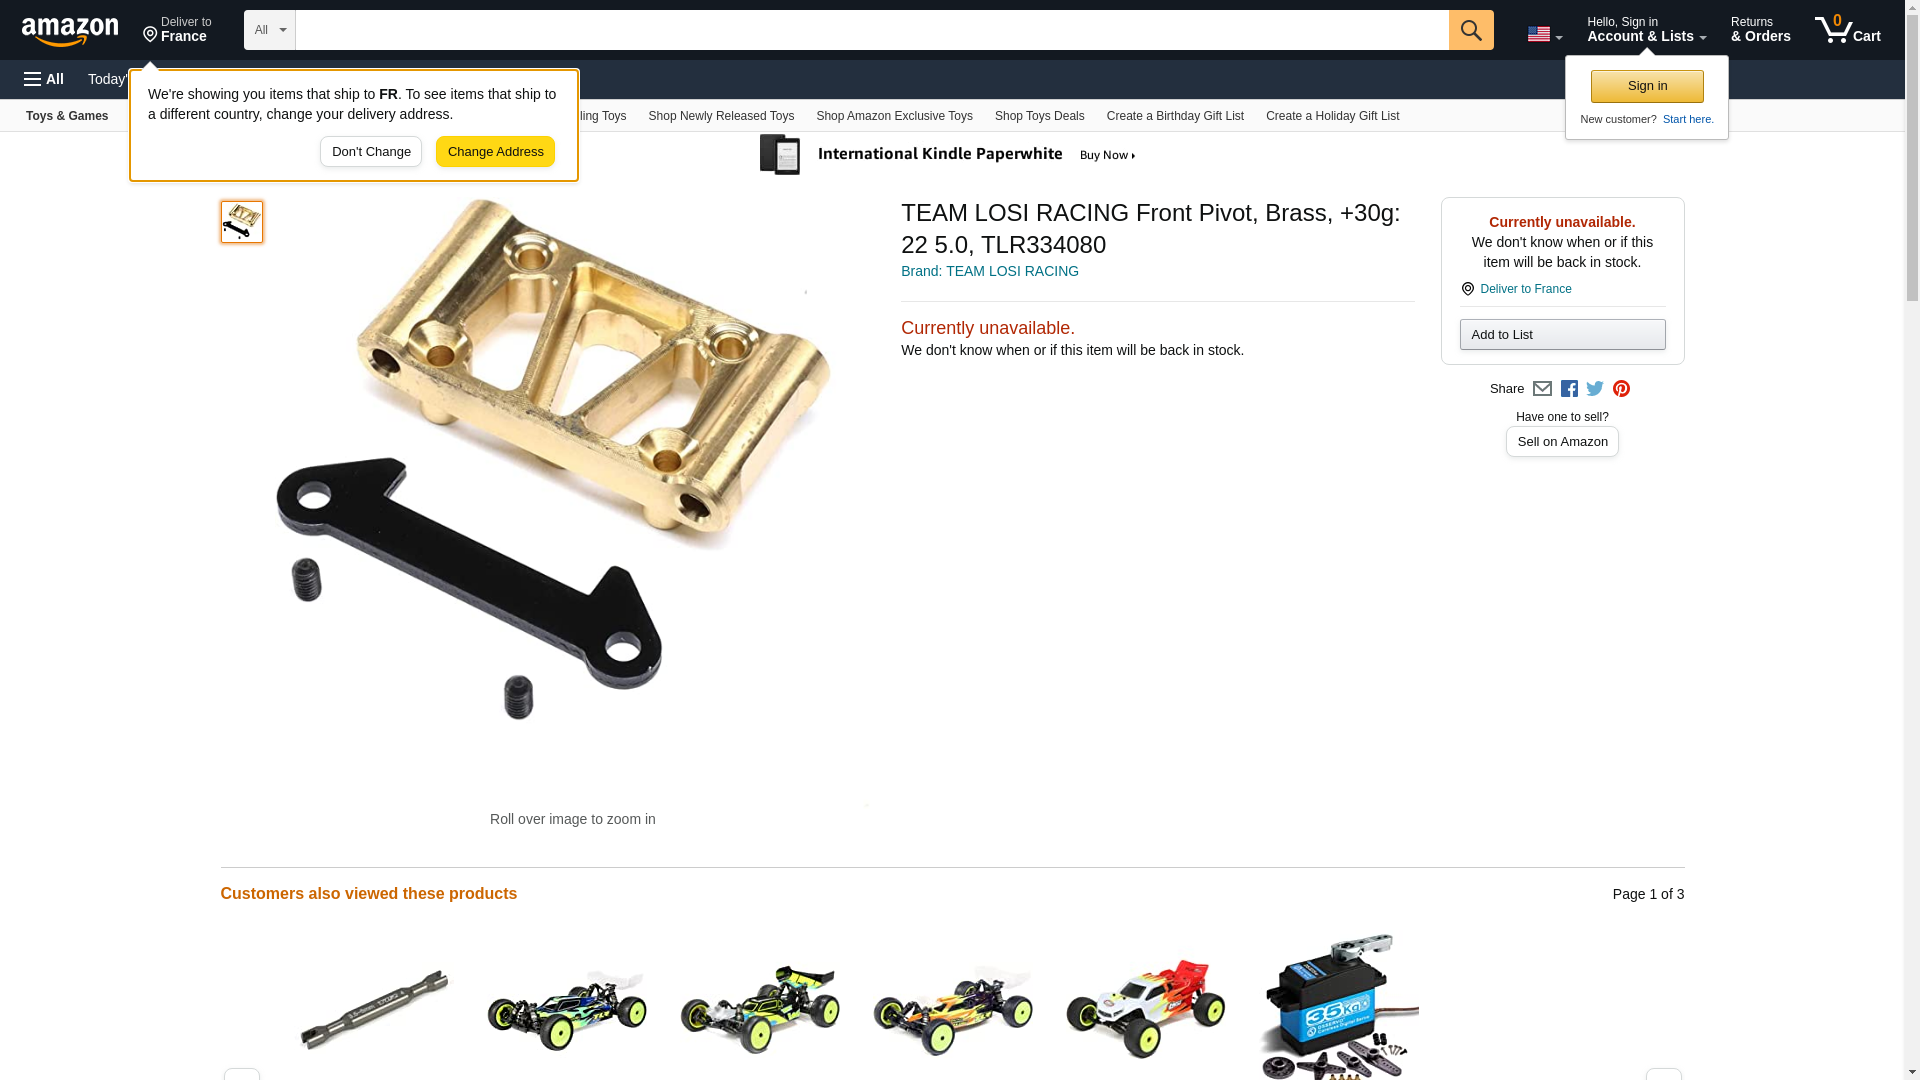Screen dimensions: 1920x1080
Task: Open Shop Toys Deals tab
Action: (x=1039, y=116)
